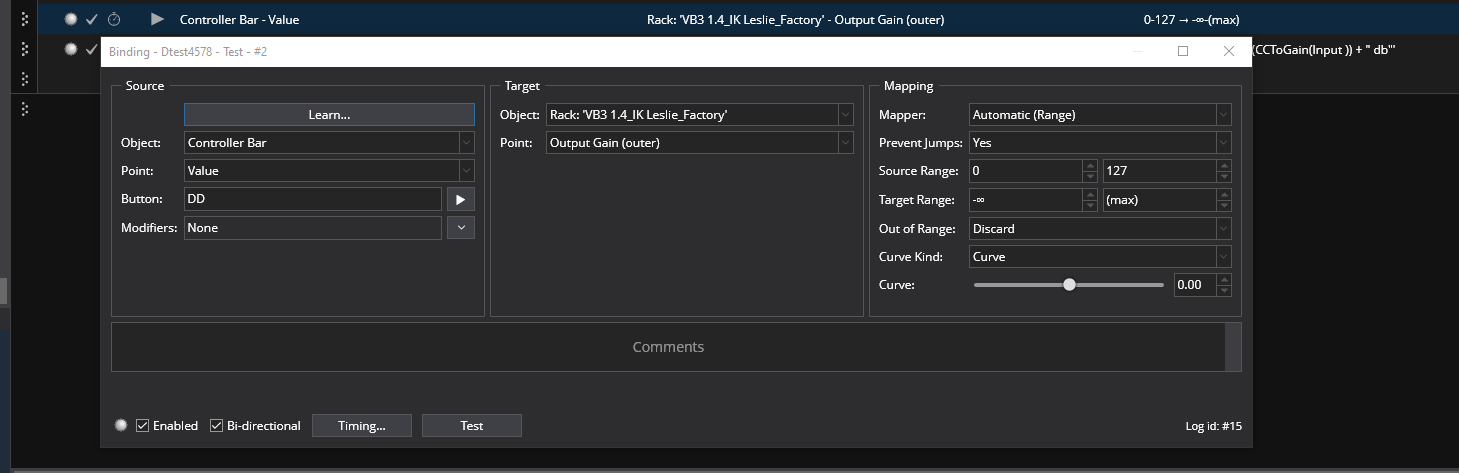Grab the drag handle of the first binding row

(x=25, y=19)
